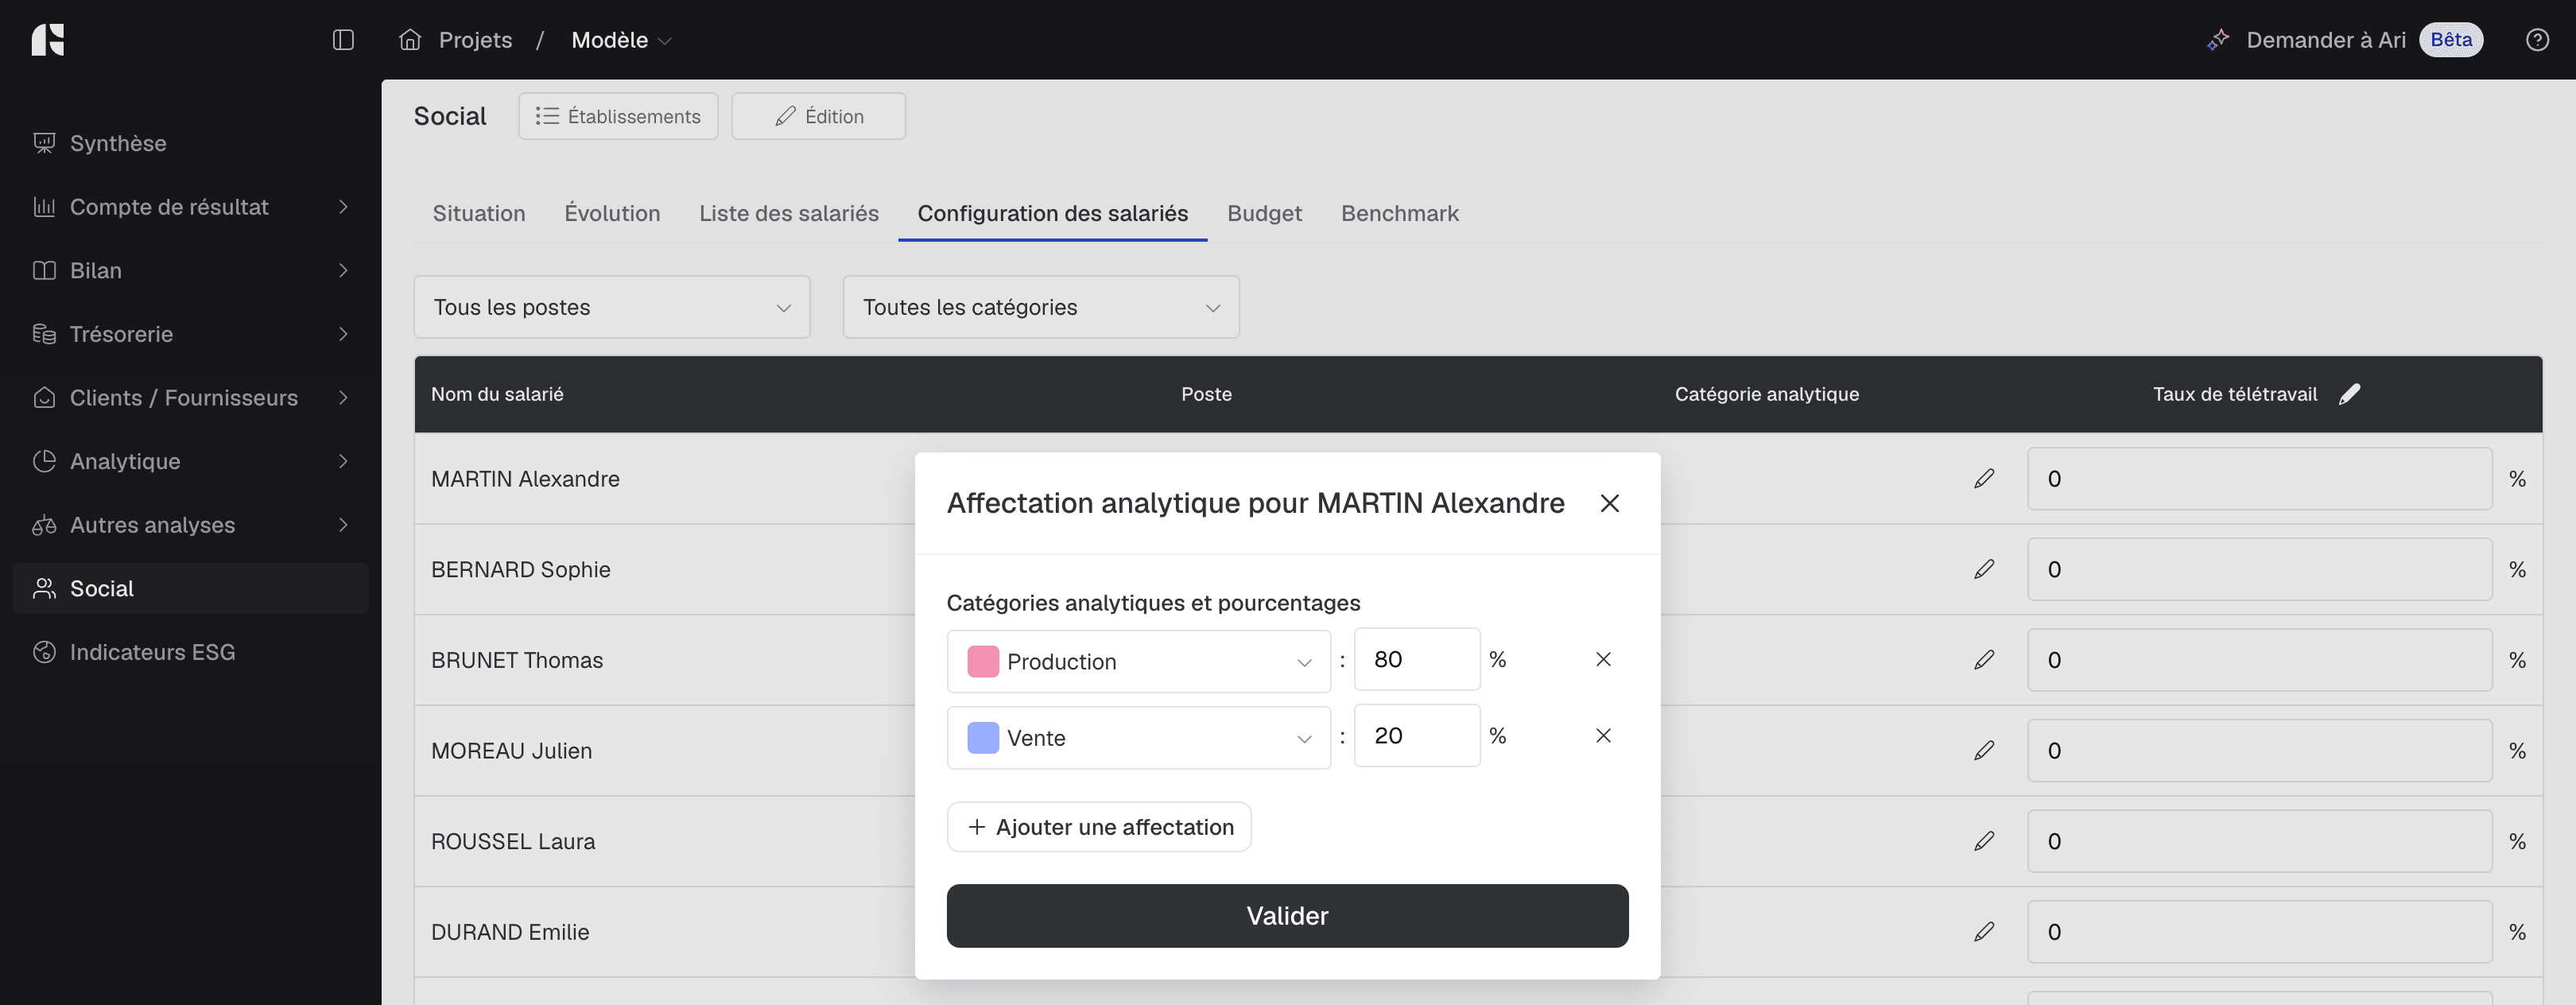Expand the Compte de résultat chevron
The image size is (2576, 1005).
click(343, 207)
